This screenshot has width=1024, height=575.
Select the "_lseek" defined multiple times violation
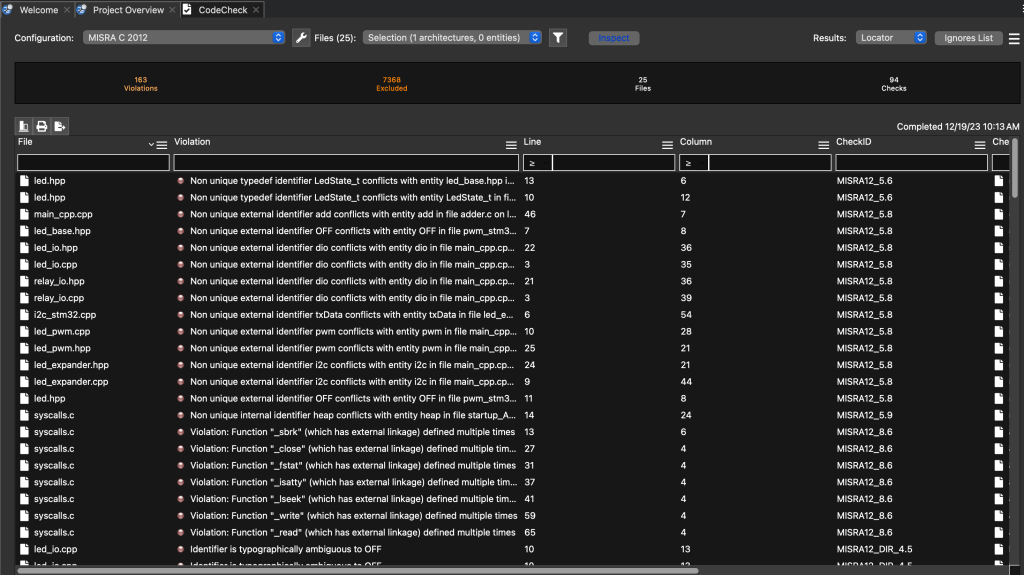coord(353,499)
